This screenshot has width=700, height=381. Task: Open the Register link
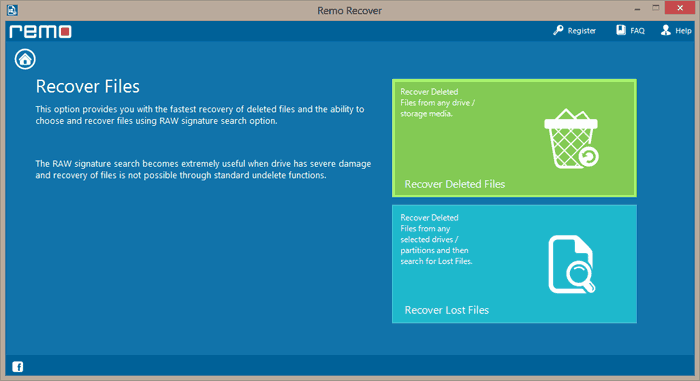point(581,31)
